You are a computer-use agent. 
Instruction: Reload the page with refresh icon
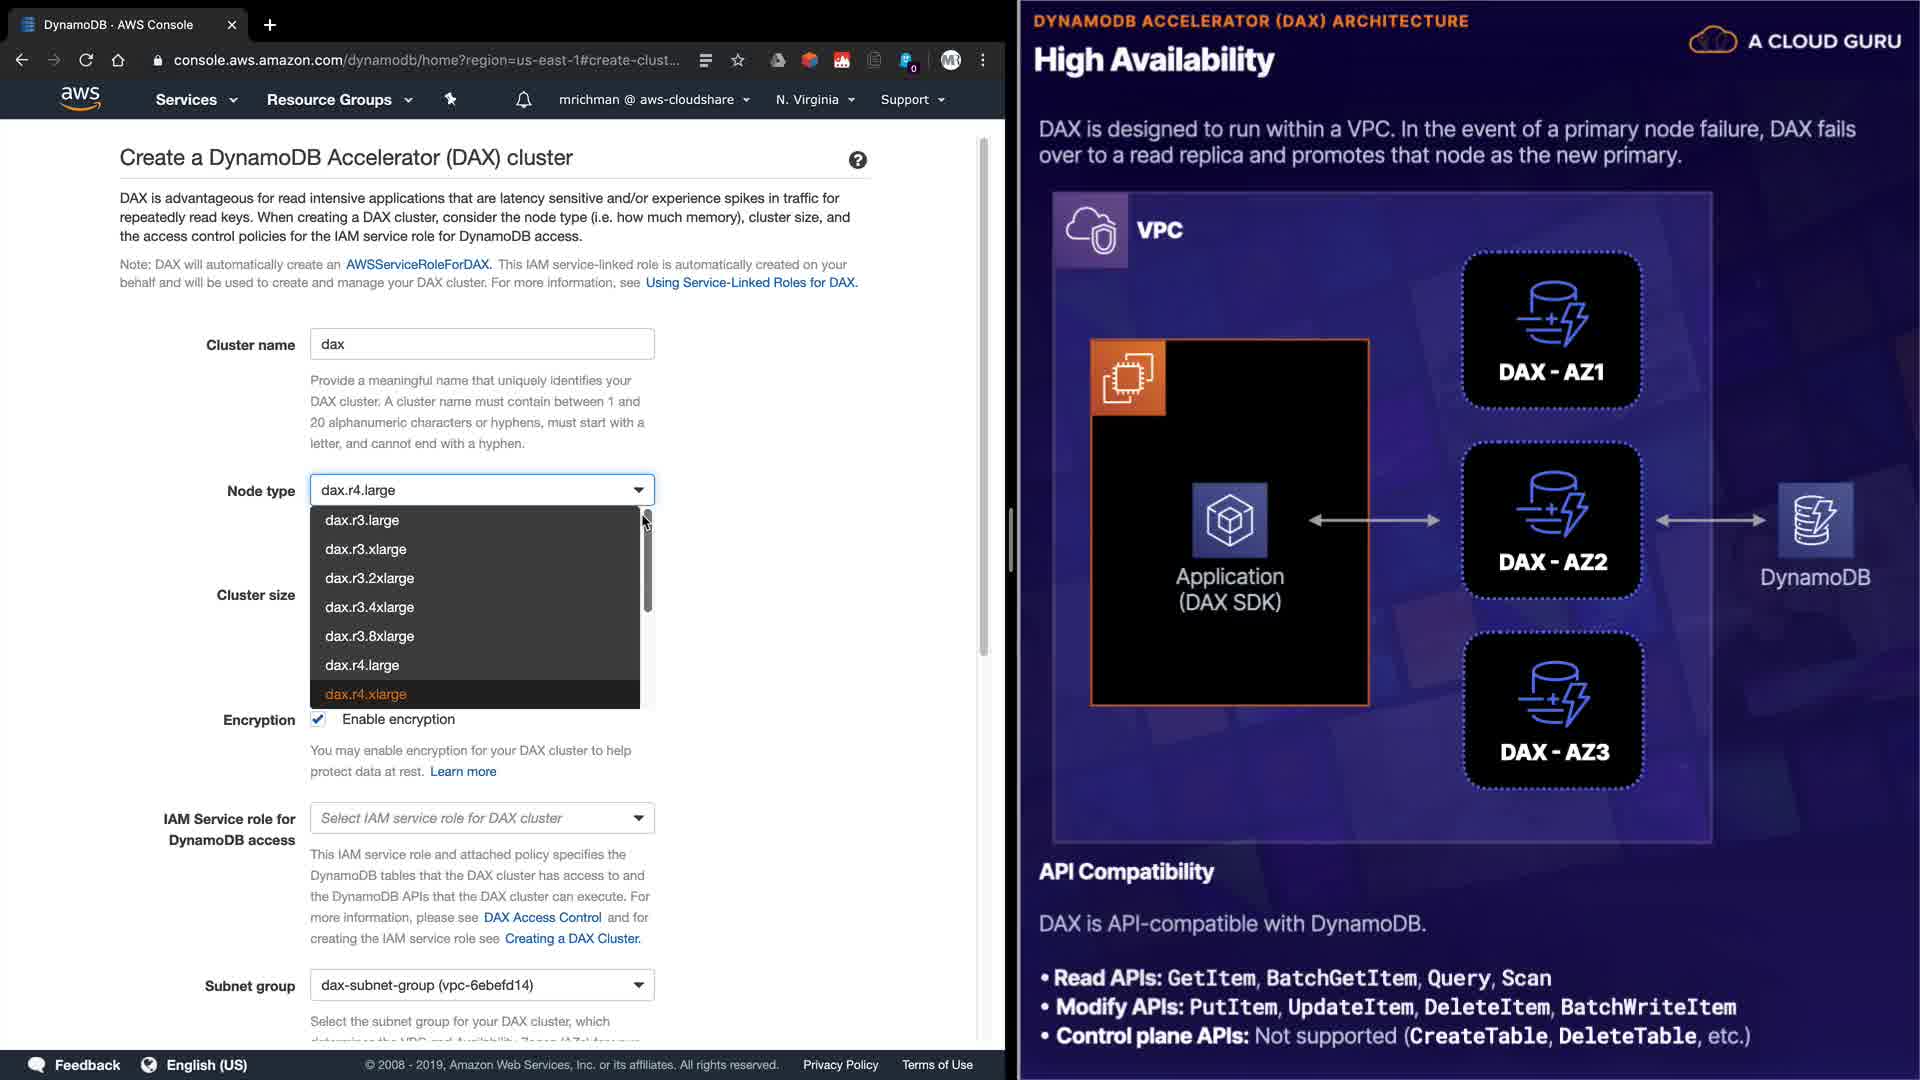[86, 60]
